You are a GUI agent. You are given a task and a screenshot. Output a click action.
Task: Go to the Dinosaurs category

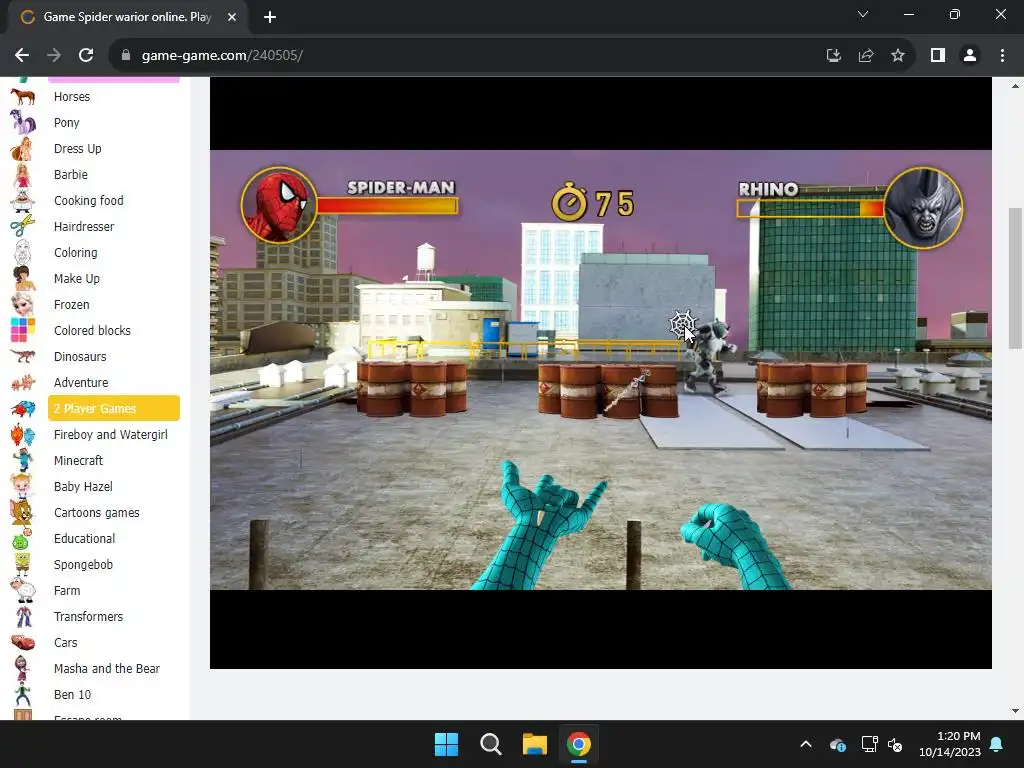tap(80, 357)
